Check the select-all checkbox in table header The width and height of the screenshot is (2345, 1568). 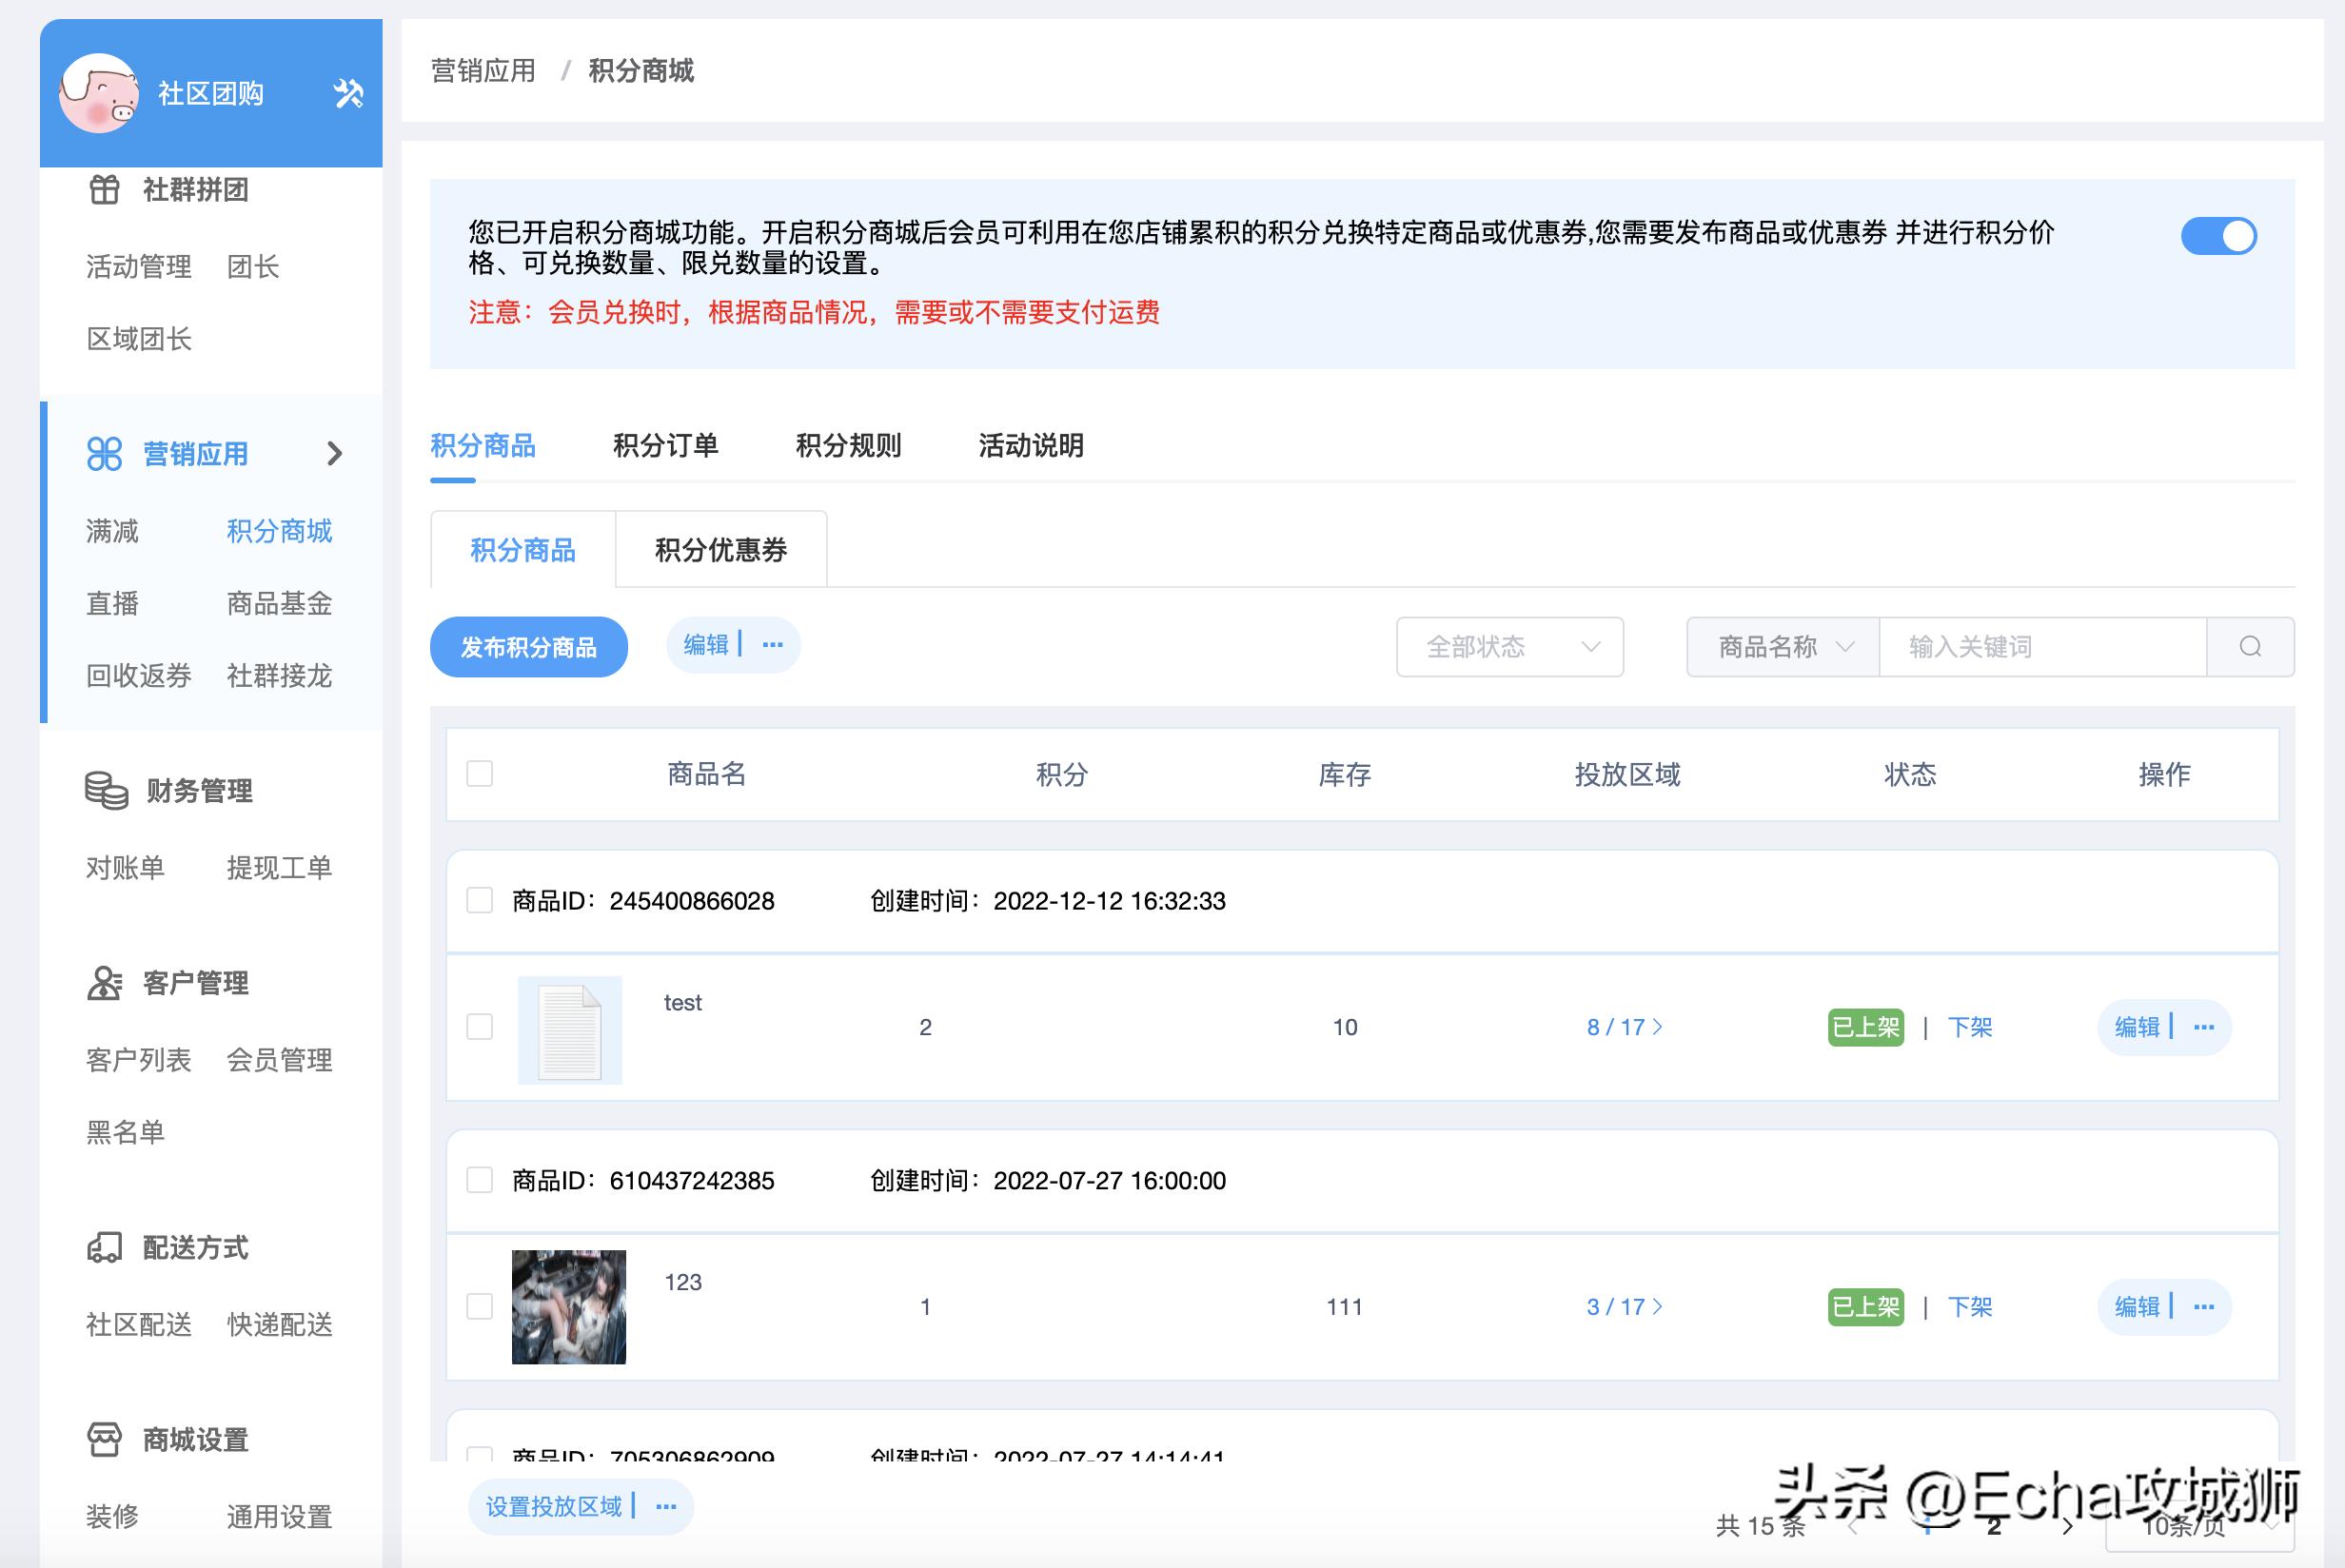pyautogui.click(x=479, y=773)
